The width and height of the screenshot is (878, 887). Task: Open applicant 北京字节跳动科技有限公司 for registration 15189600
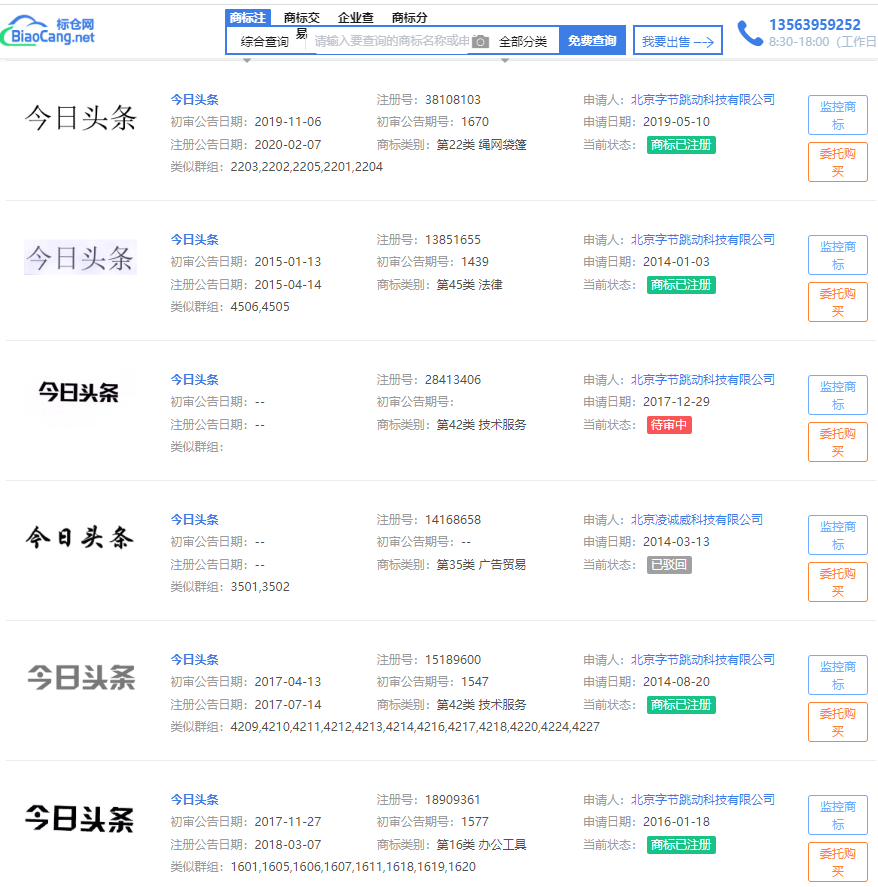click(x=703, y=660)
